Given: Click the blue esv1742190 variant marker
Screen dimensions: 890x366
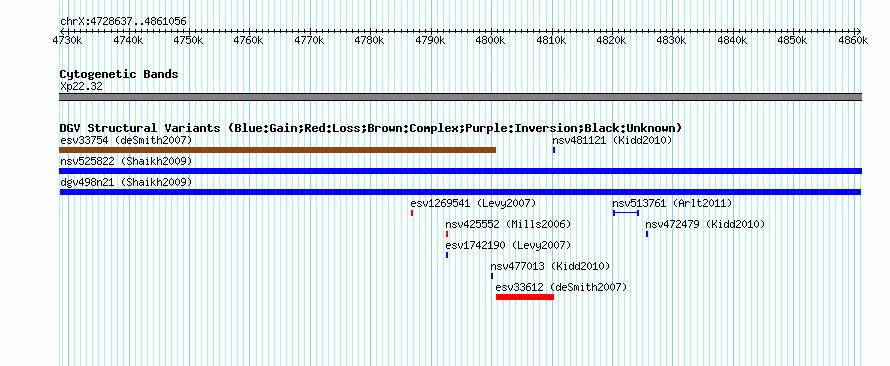Looking at the screenshot, I should (x=447, y=255).
